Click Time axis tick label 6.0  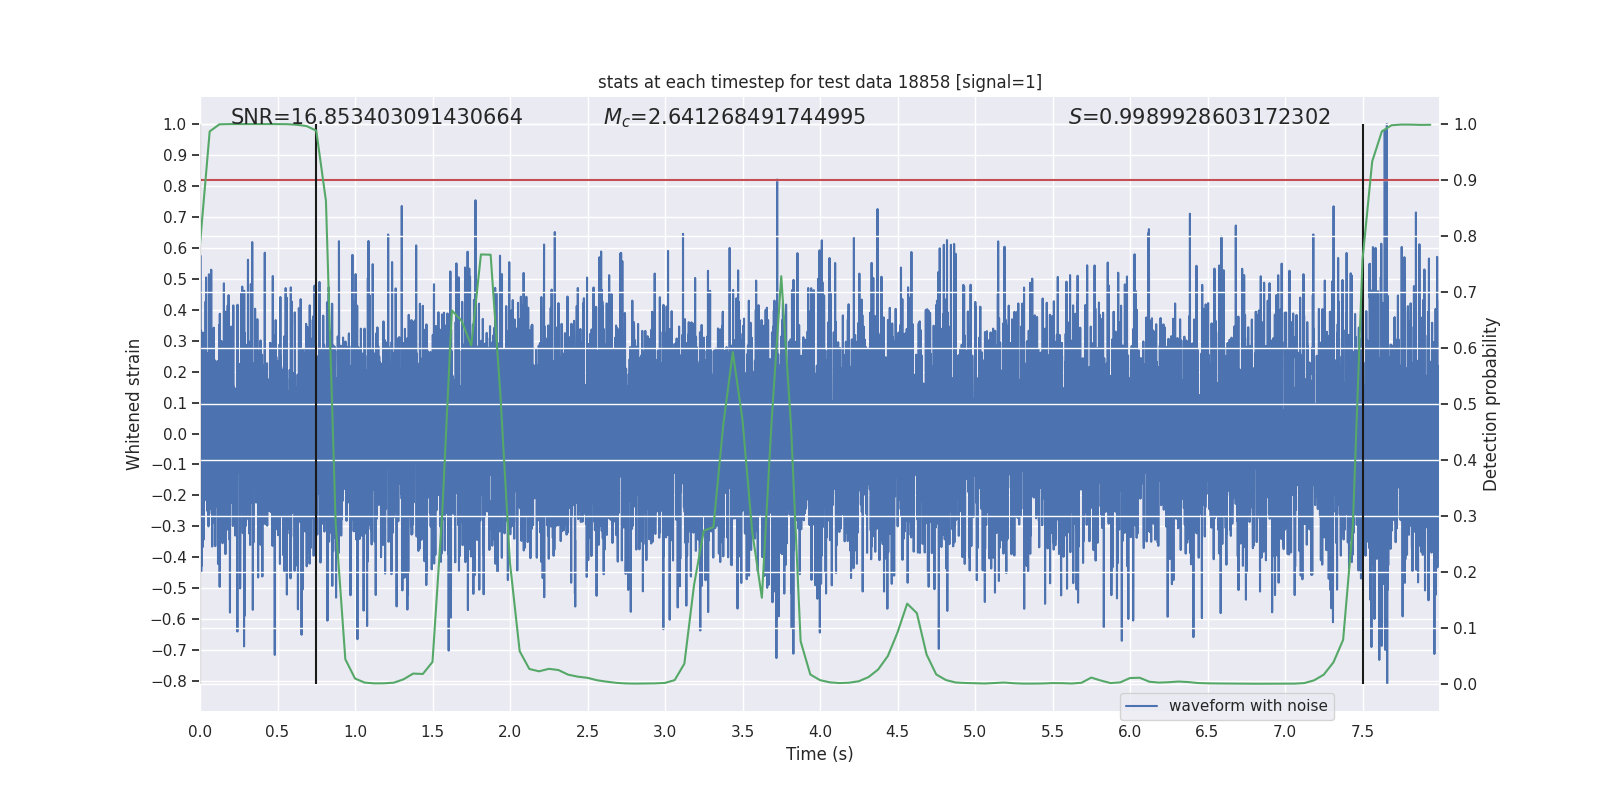(1130, 731)
